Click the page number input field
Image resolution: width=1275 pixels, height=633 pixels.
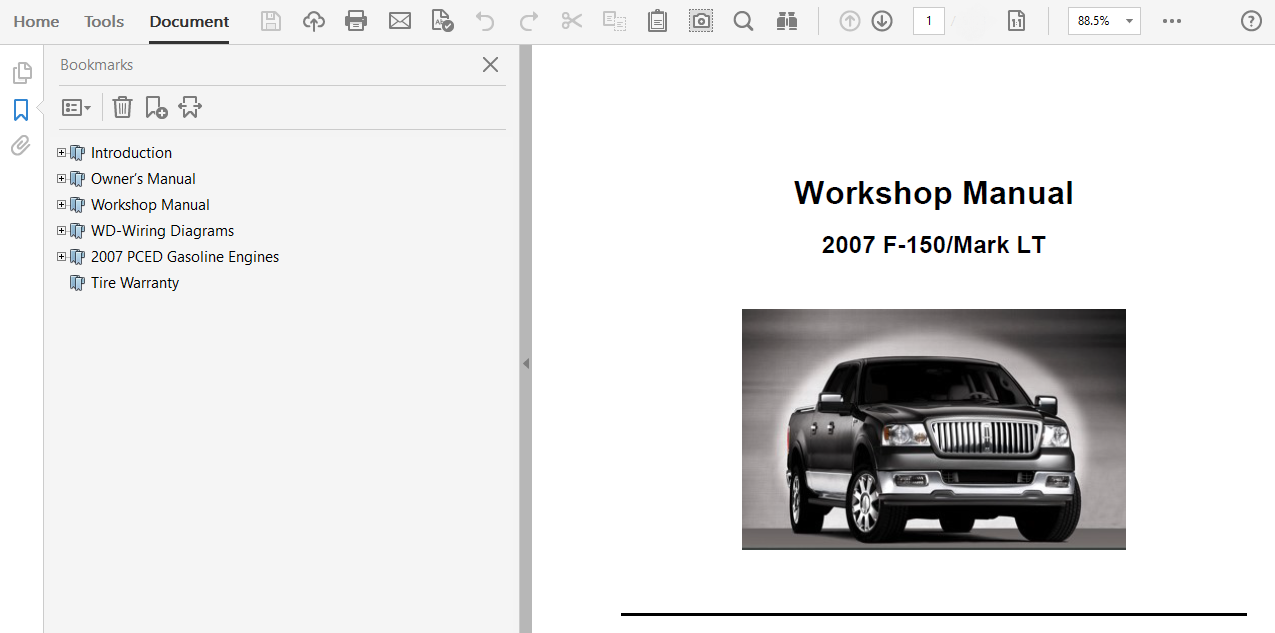coord(928,21)
